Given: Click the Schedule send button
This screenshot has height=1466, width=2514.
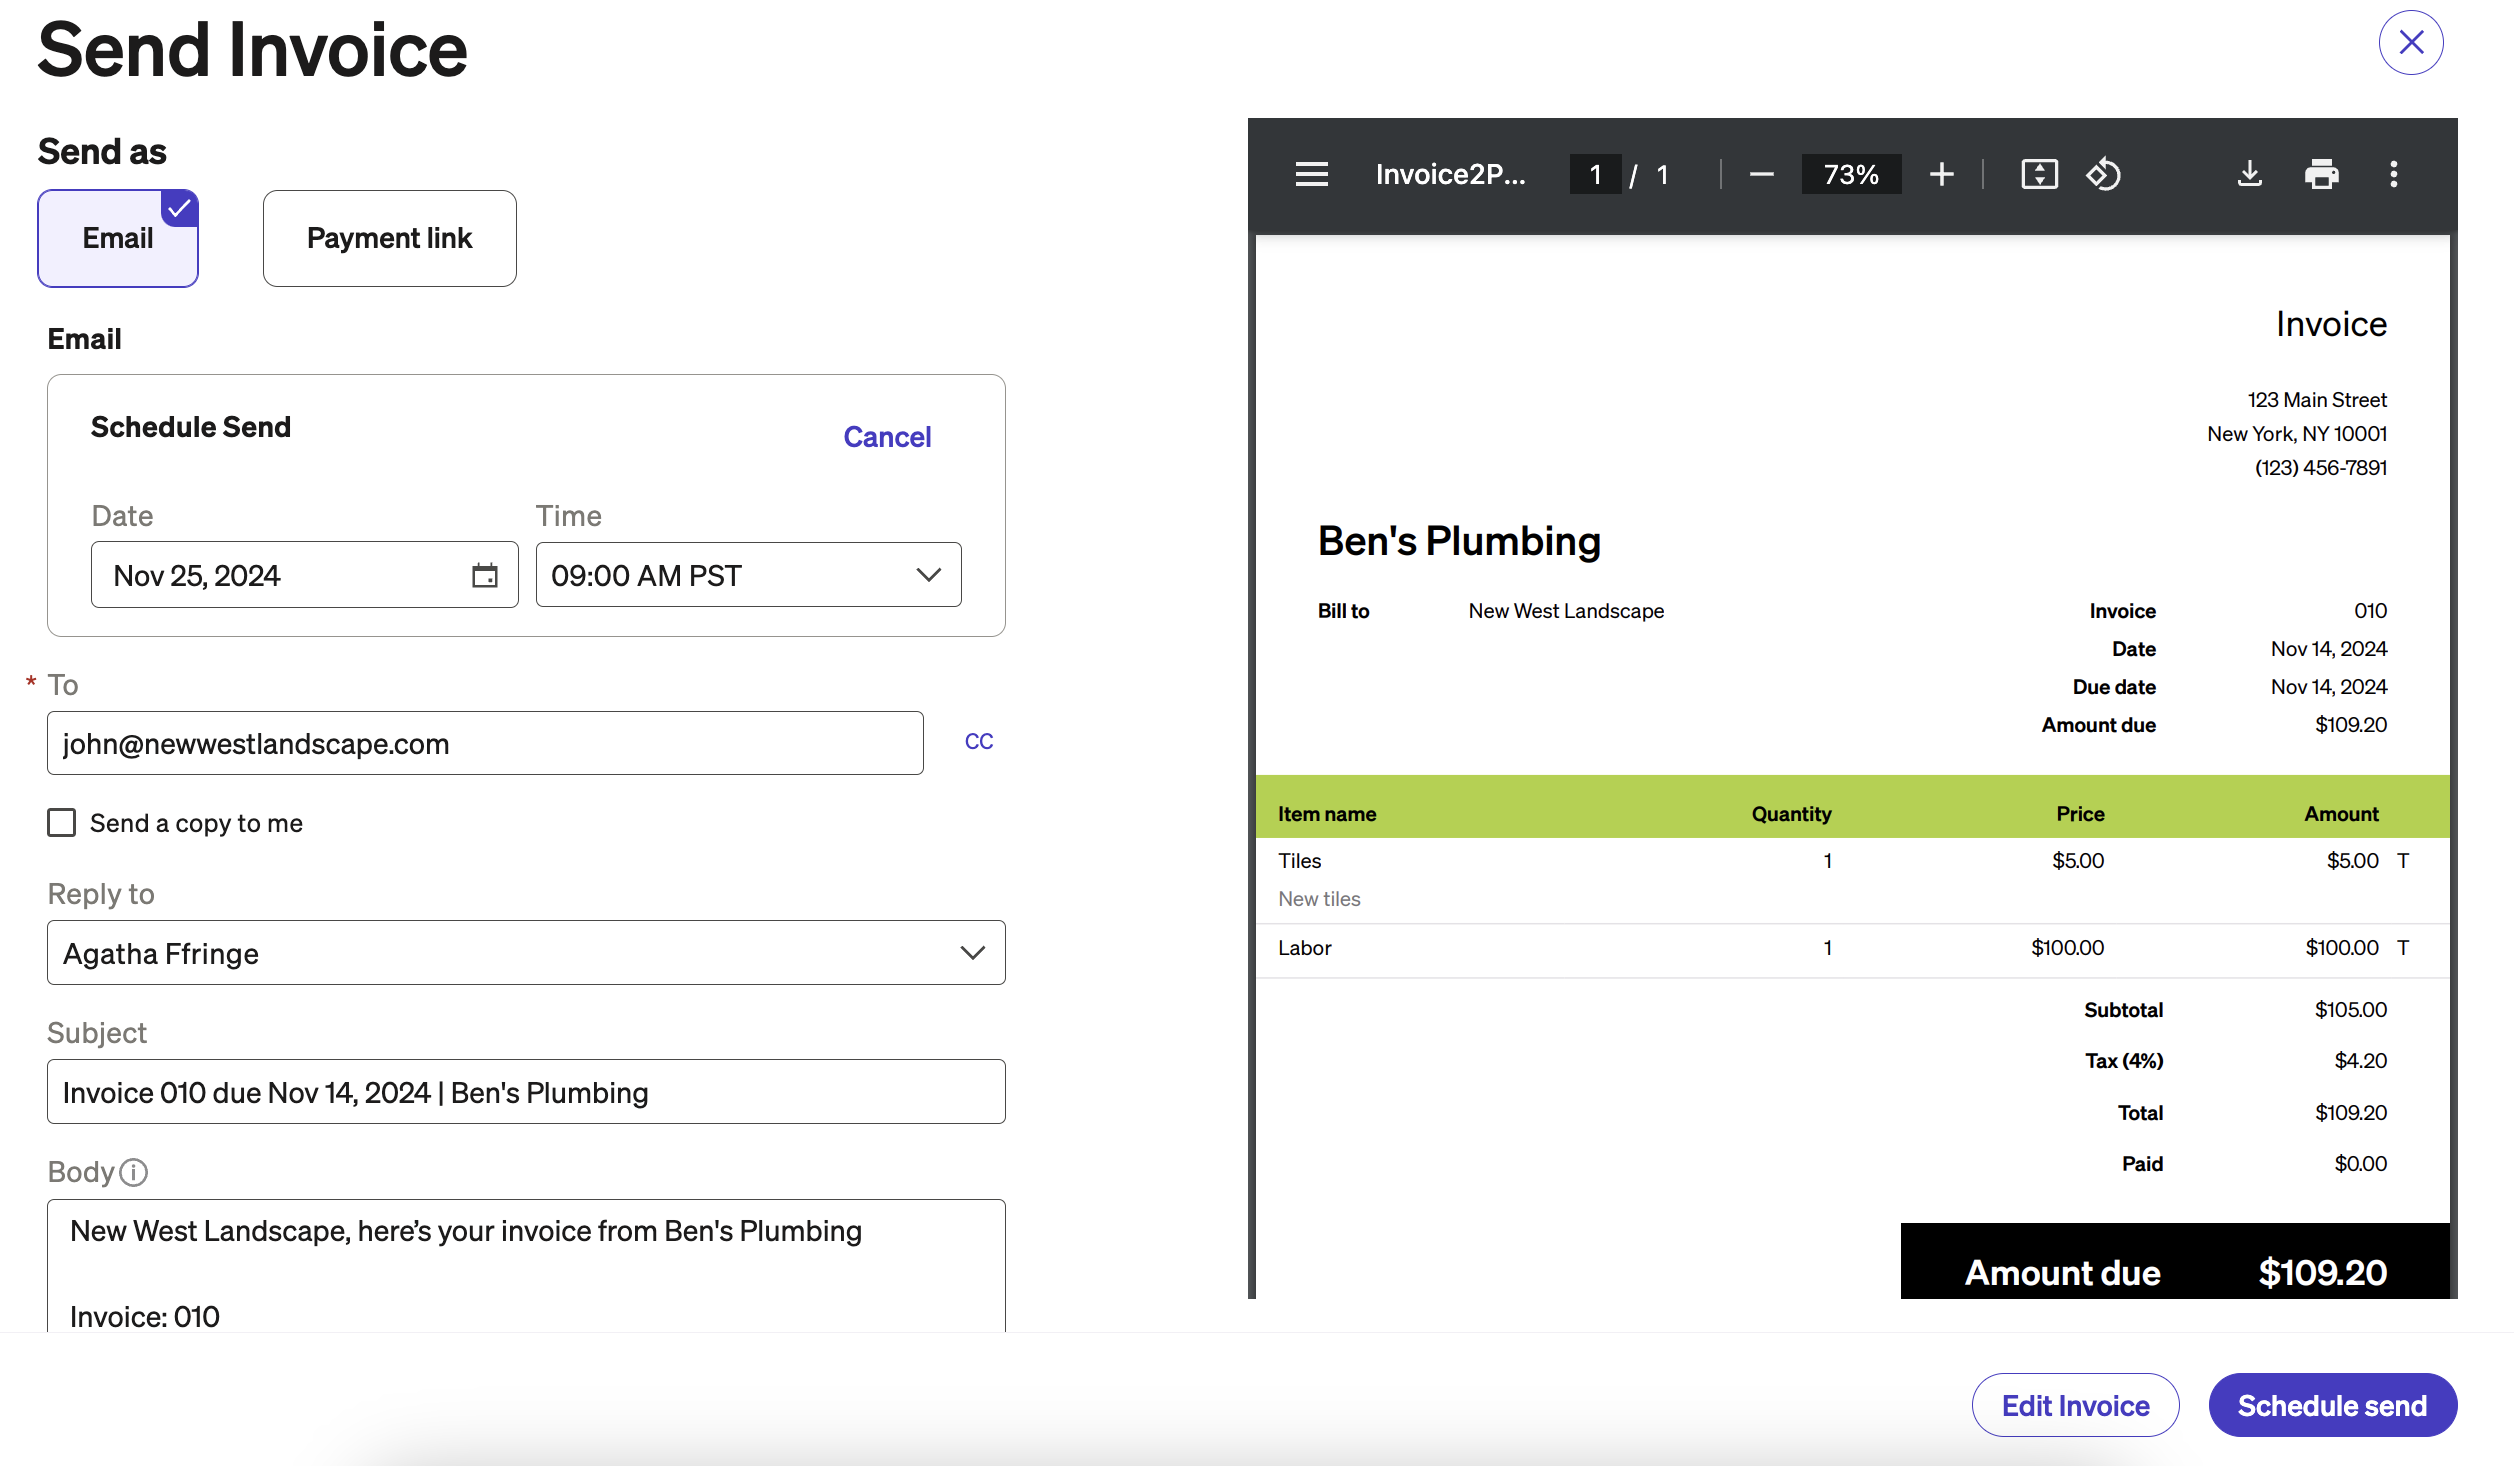Looking at the screenshot, I should pyautogui.click(x=2332, y=1405).
